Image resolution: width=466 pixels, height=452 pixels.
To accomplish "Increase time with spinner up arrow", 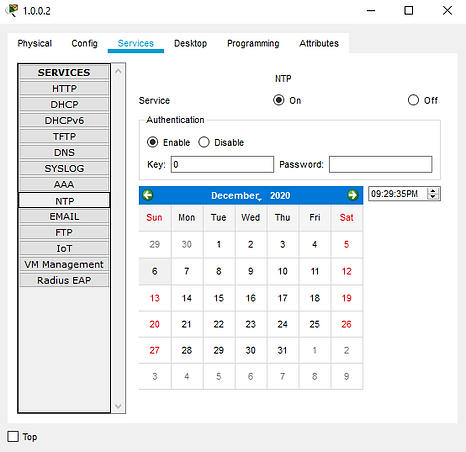I will pos(433,191).
